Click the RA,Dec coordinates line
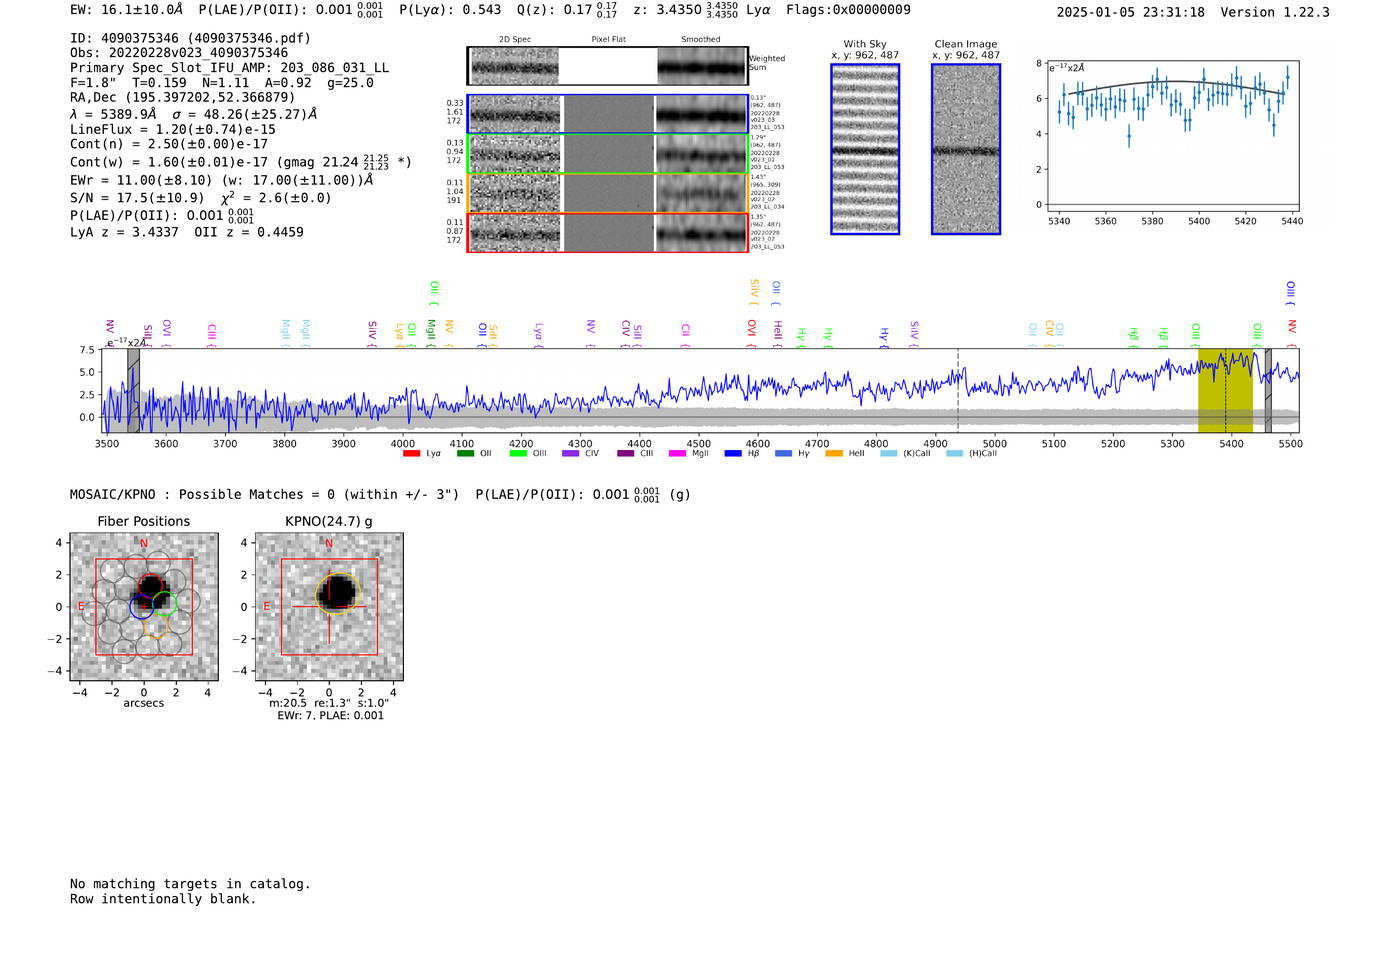 [182, 97]
